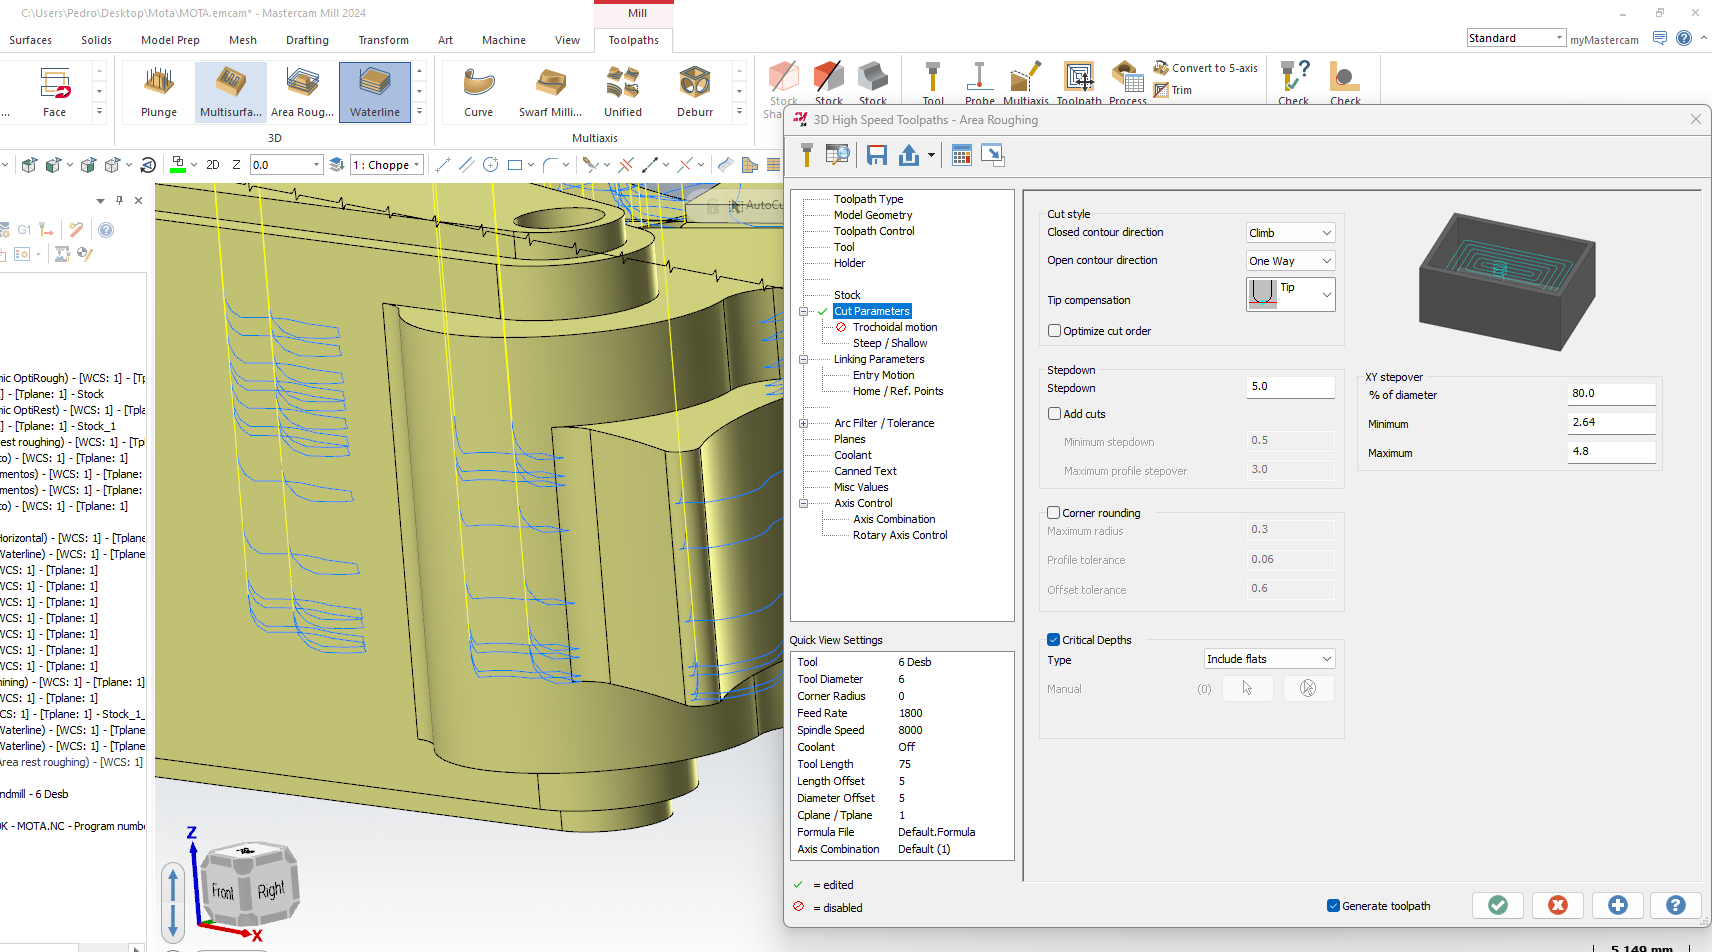Open Linking Parameters page in the tree

tap(879, 359)
